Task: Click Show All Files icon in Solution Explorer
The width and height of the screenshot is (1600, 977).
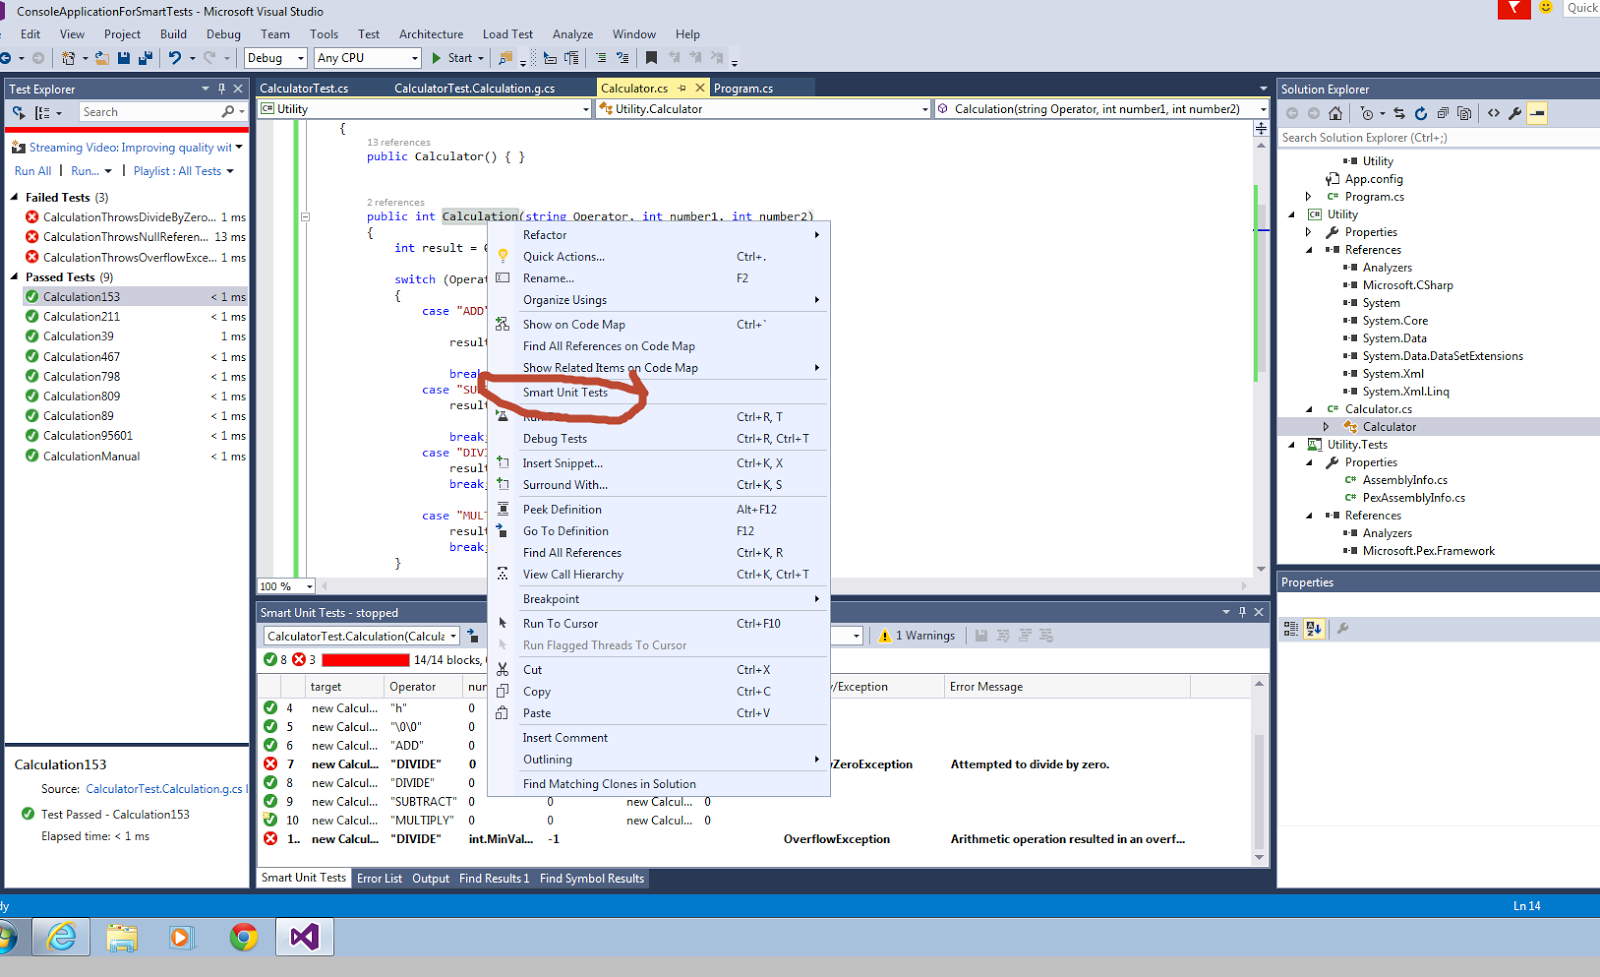Action: click(x=1464, y=113)
